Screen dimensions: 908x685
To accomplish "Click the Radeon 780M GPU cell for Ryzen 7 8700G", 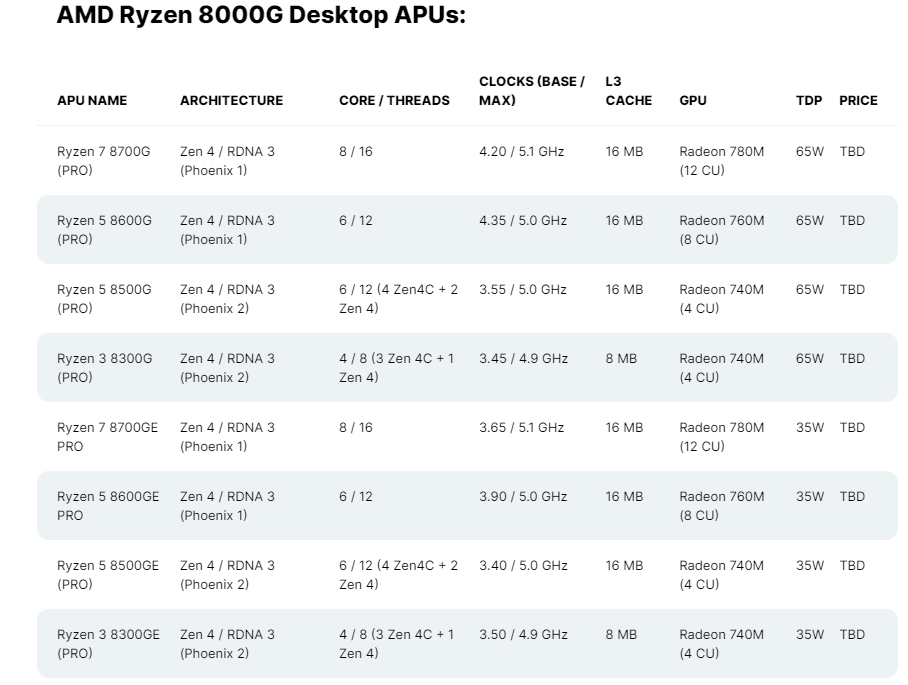I will (722, 161).
